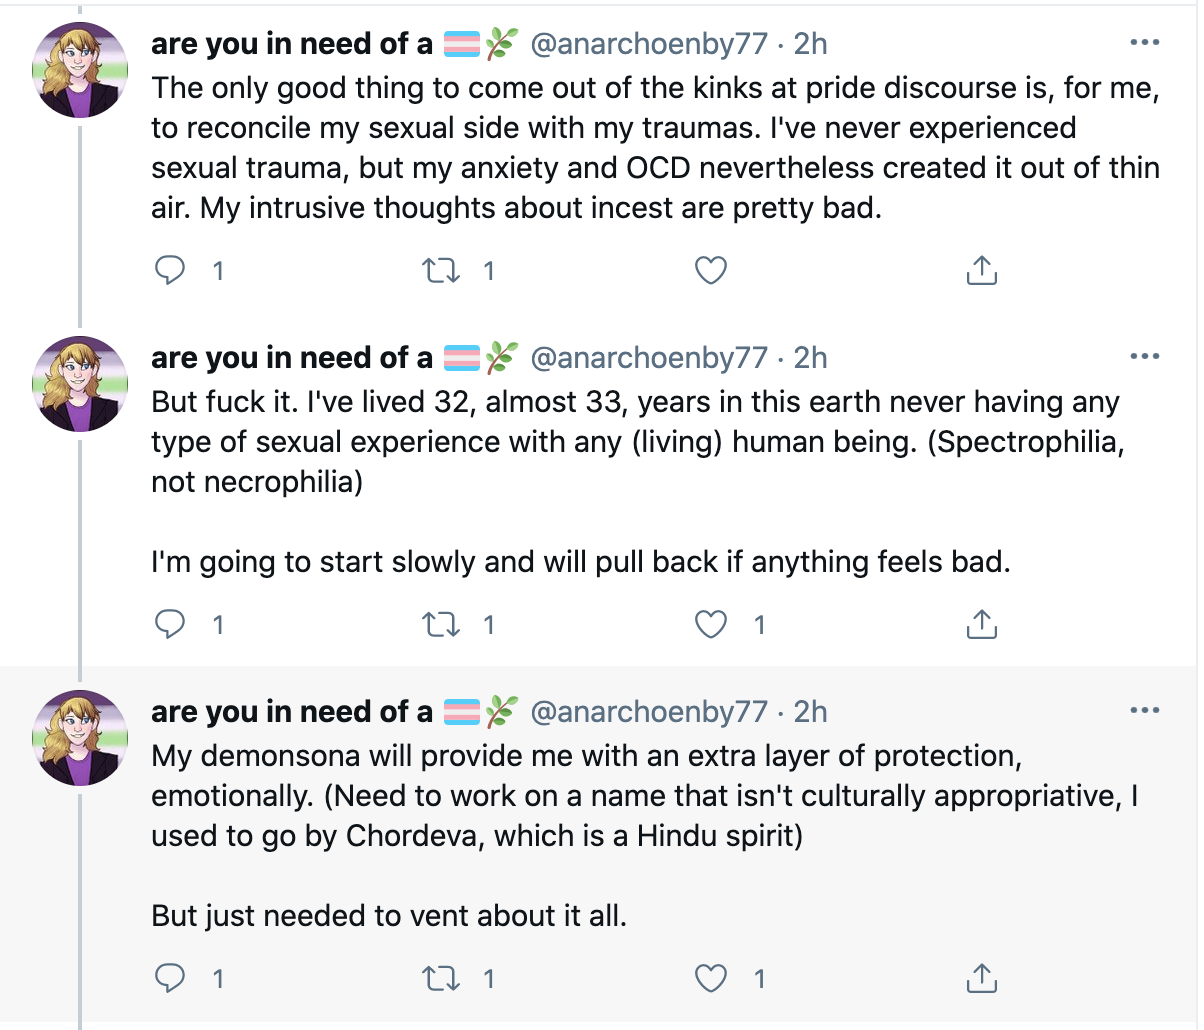Screen dimensions: 1204x1030
Task: Open the profile avatar on the demonsona tweet
Action: 82,738
